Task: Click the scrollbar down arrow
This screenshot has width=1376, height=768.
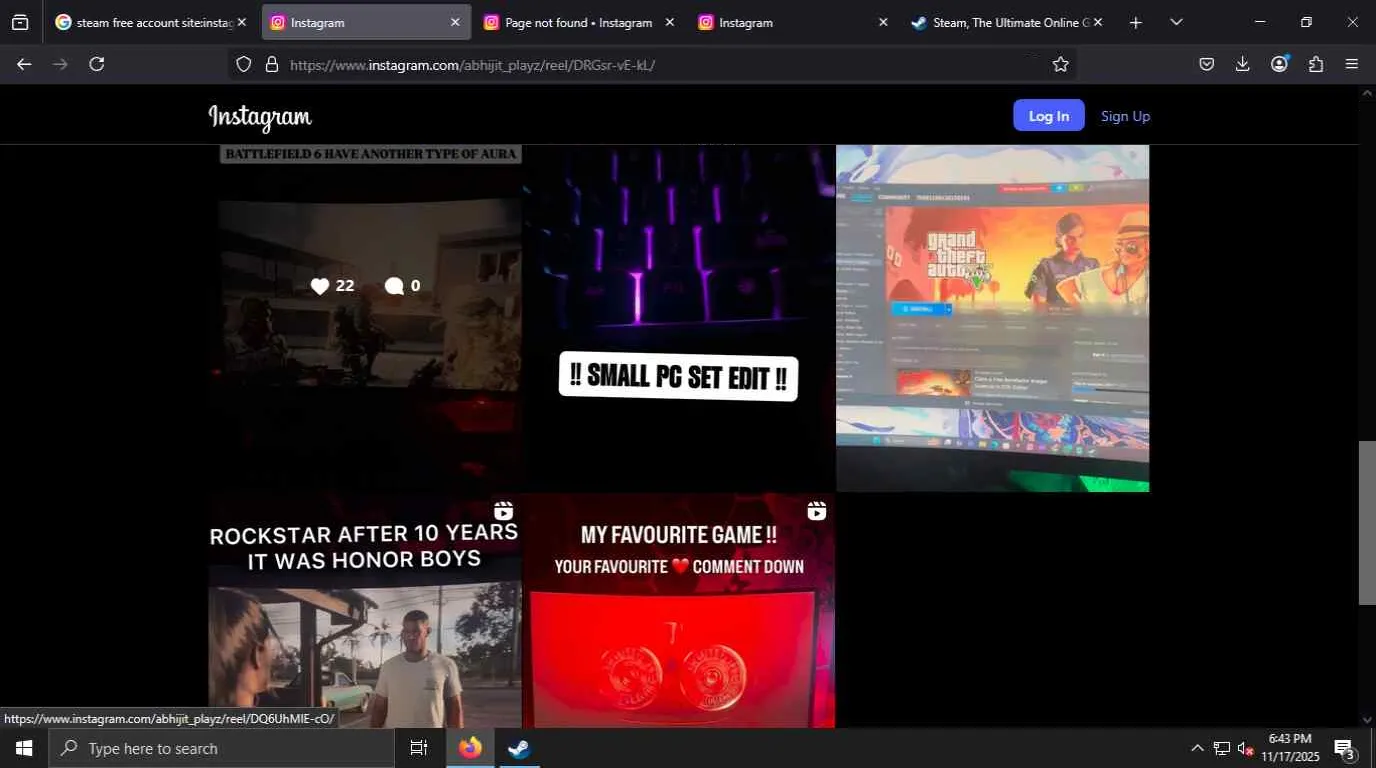Action: coord(1367,719)
